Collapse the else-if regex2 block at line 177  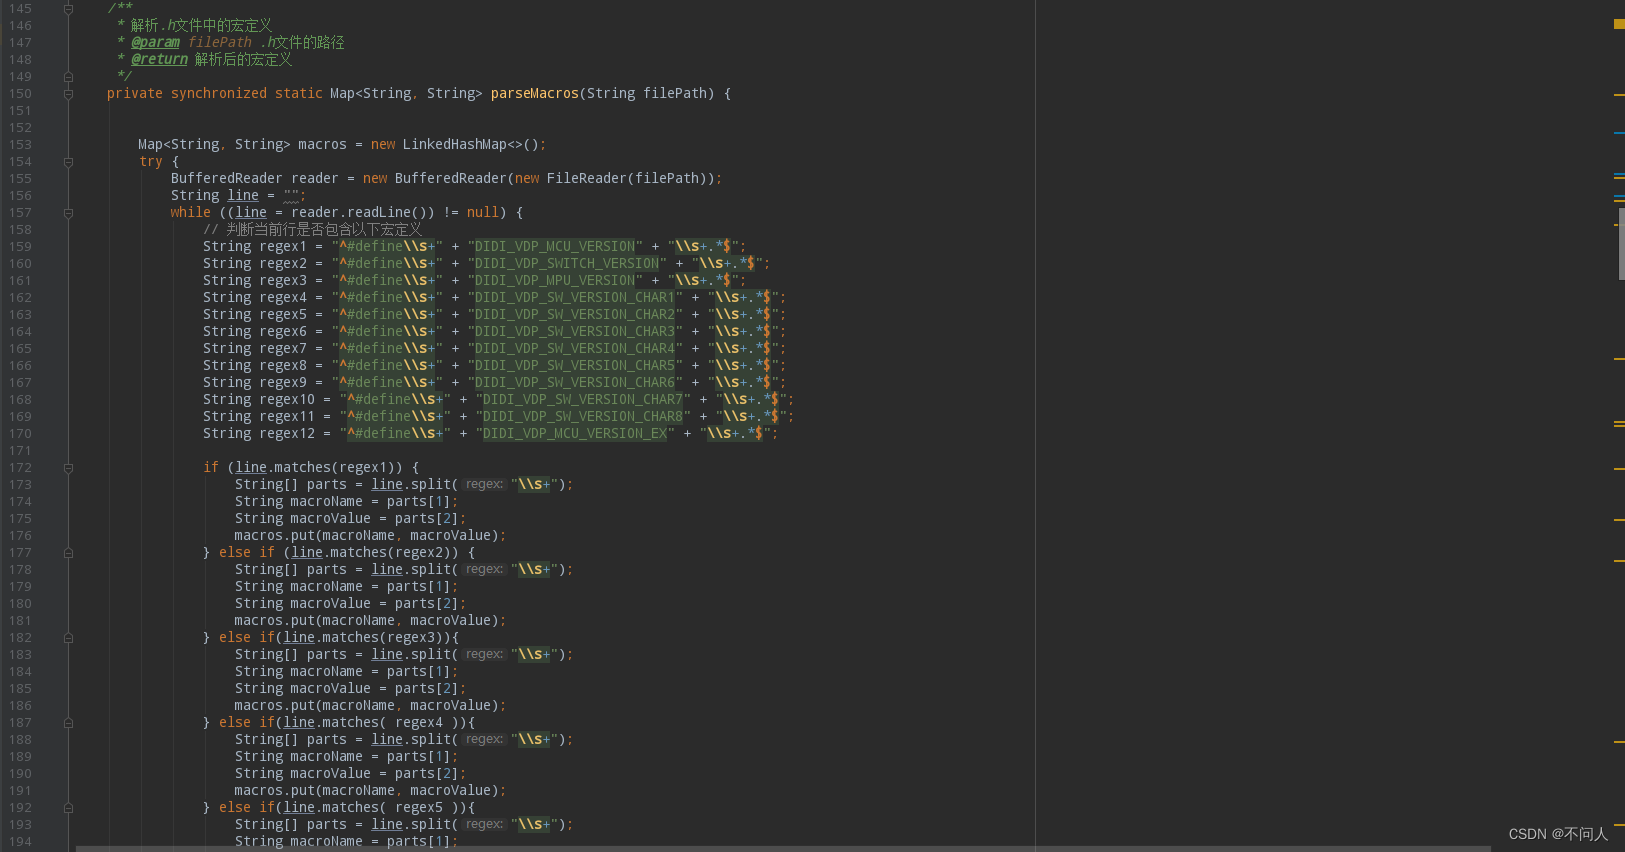pyautogui.click(x=68, y=553)
